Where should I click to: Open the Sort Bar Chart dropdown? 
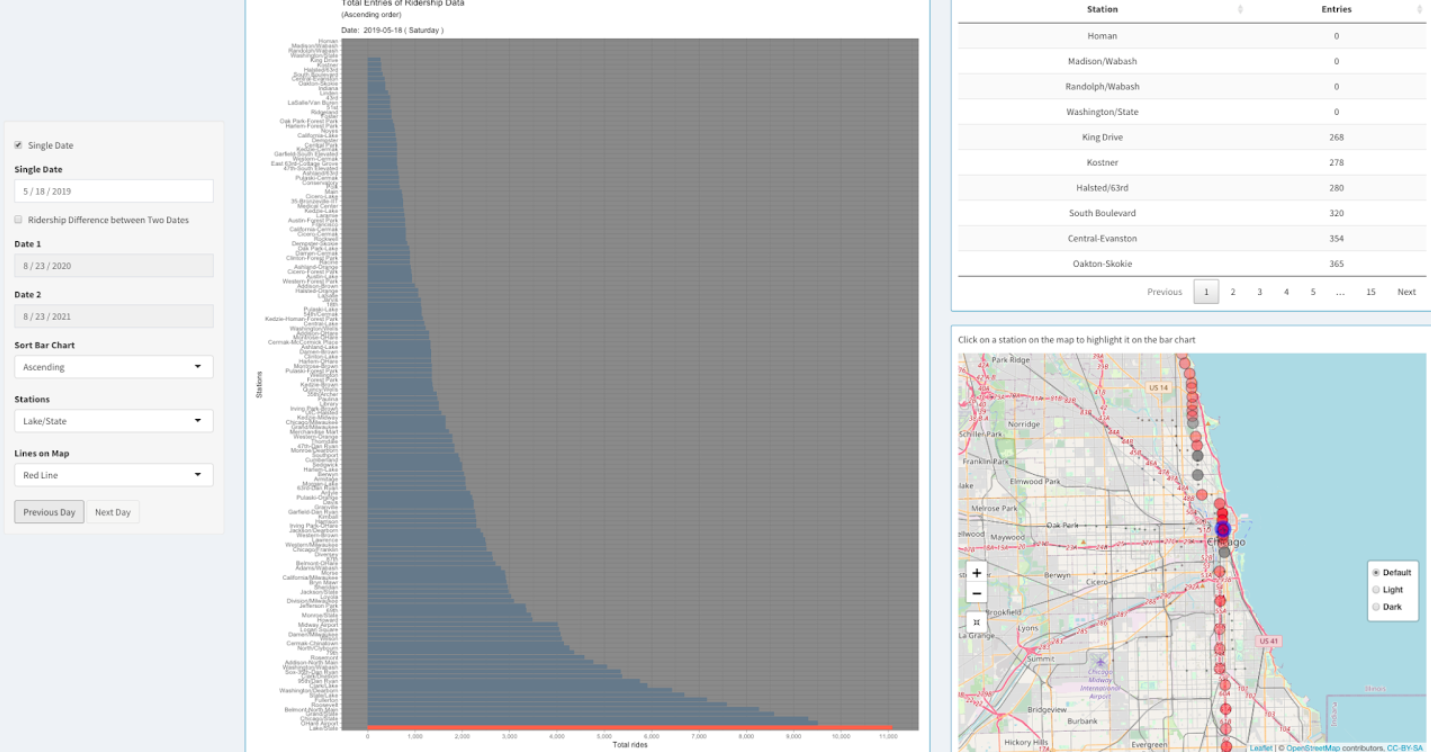point(113,367)
